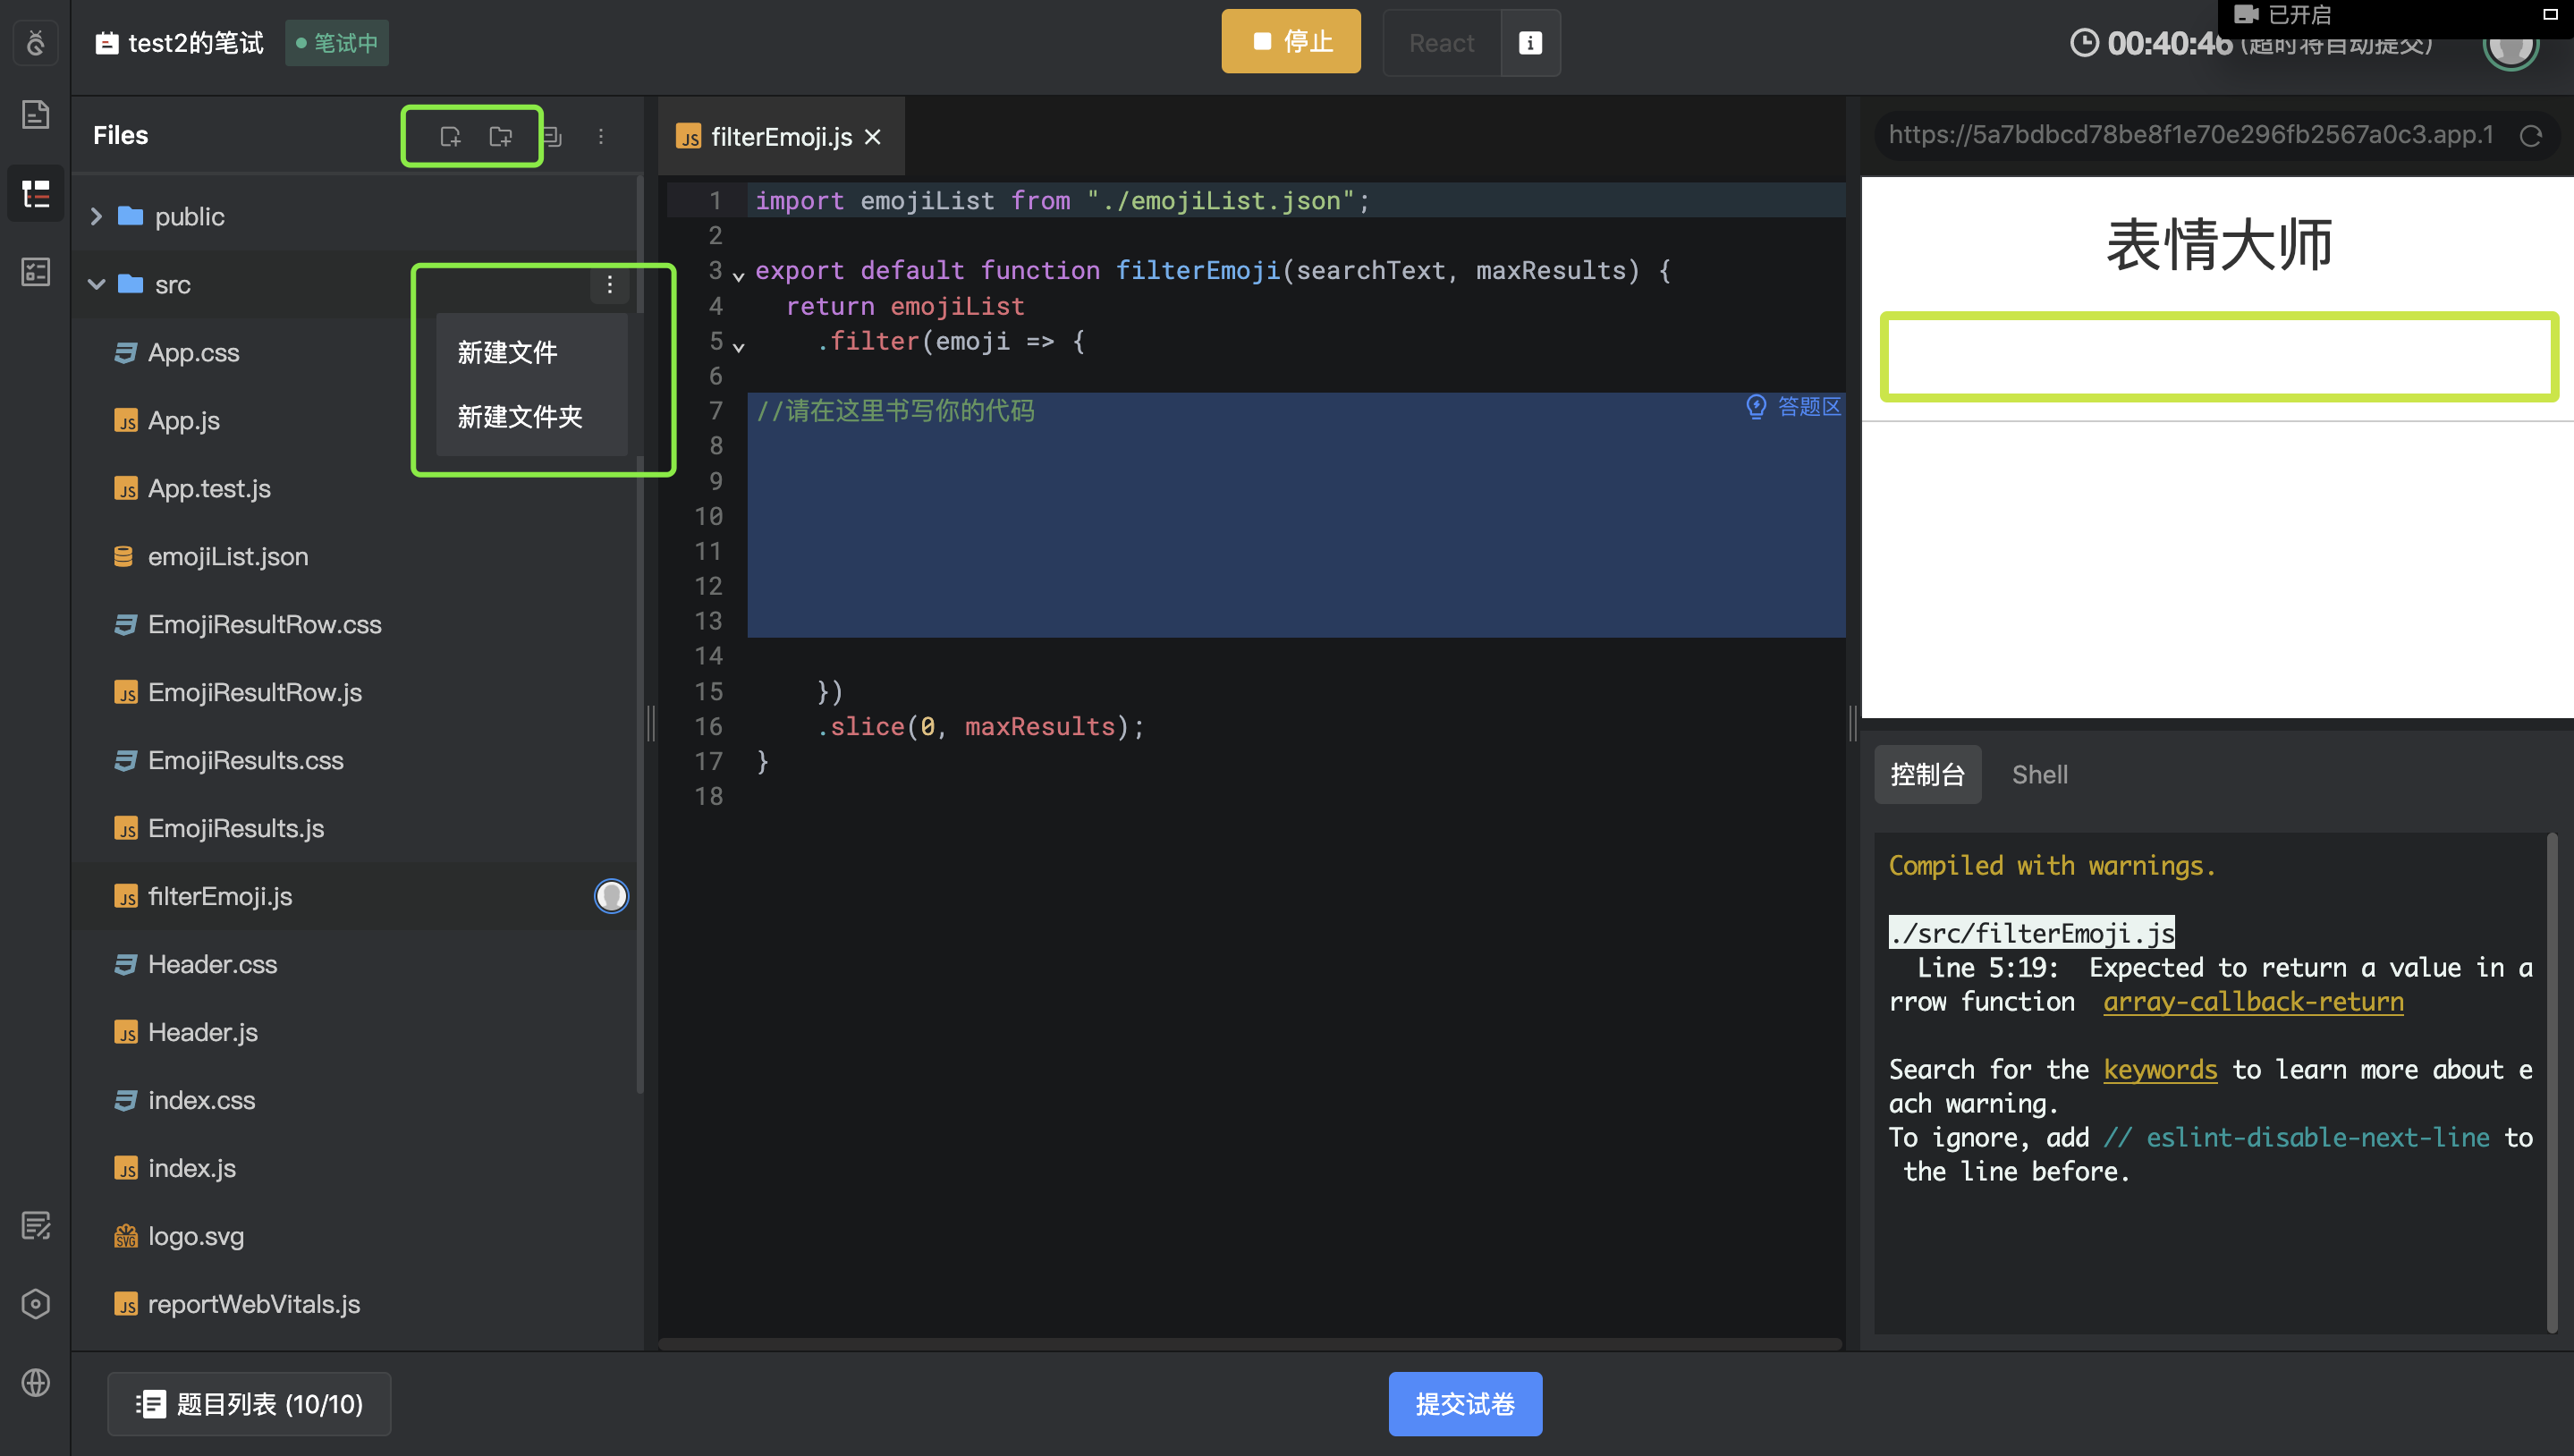This screenshot has width=2574, height=1456.
Task: Open the Files panel more options menu
Action: point(601,136)
